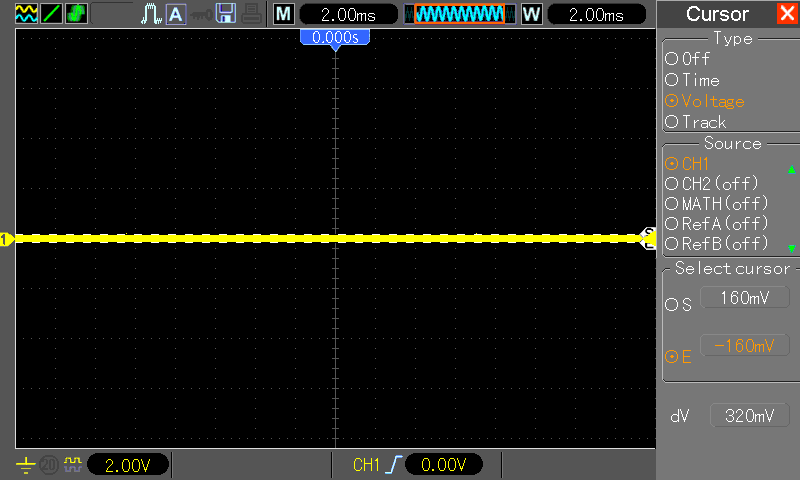This screenshot has height=480, width=800.
Task: Click the source list up arrow
Action: [x=791, y=169]
